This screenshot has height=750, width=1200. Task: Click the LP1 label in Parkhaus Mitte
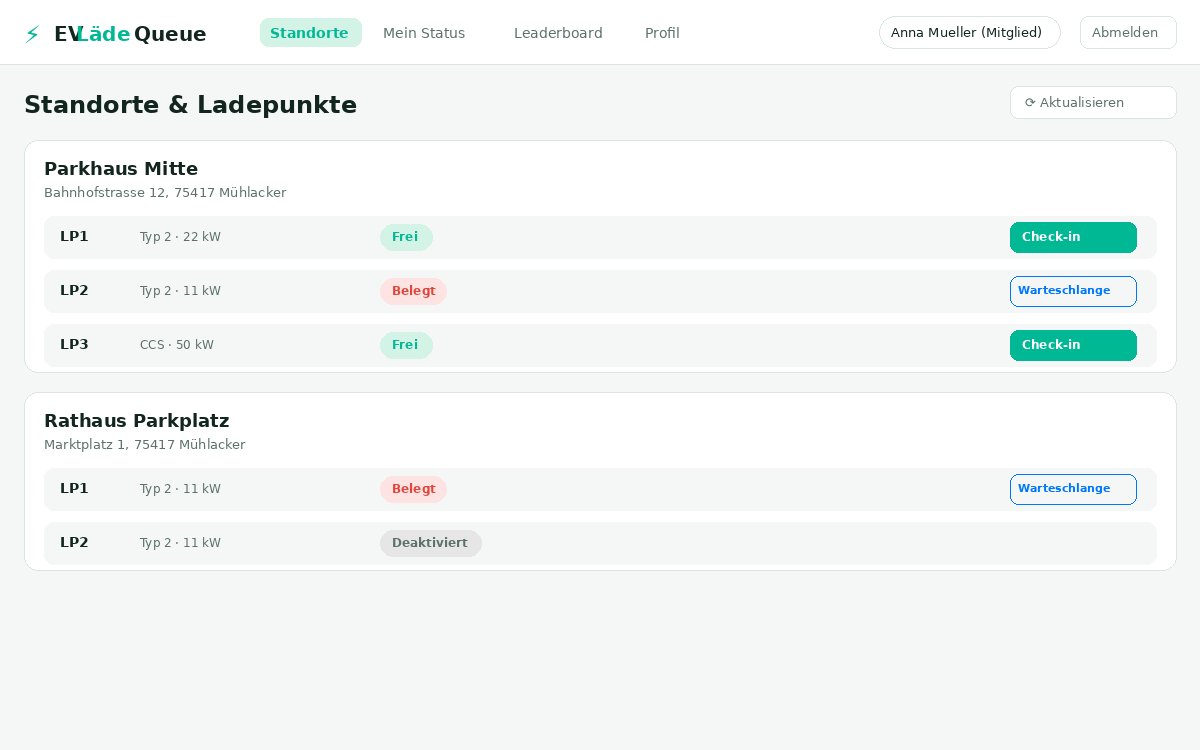pyautogui.click(x=74, y=237)
